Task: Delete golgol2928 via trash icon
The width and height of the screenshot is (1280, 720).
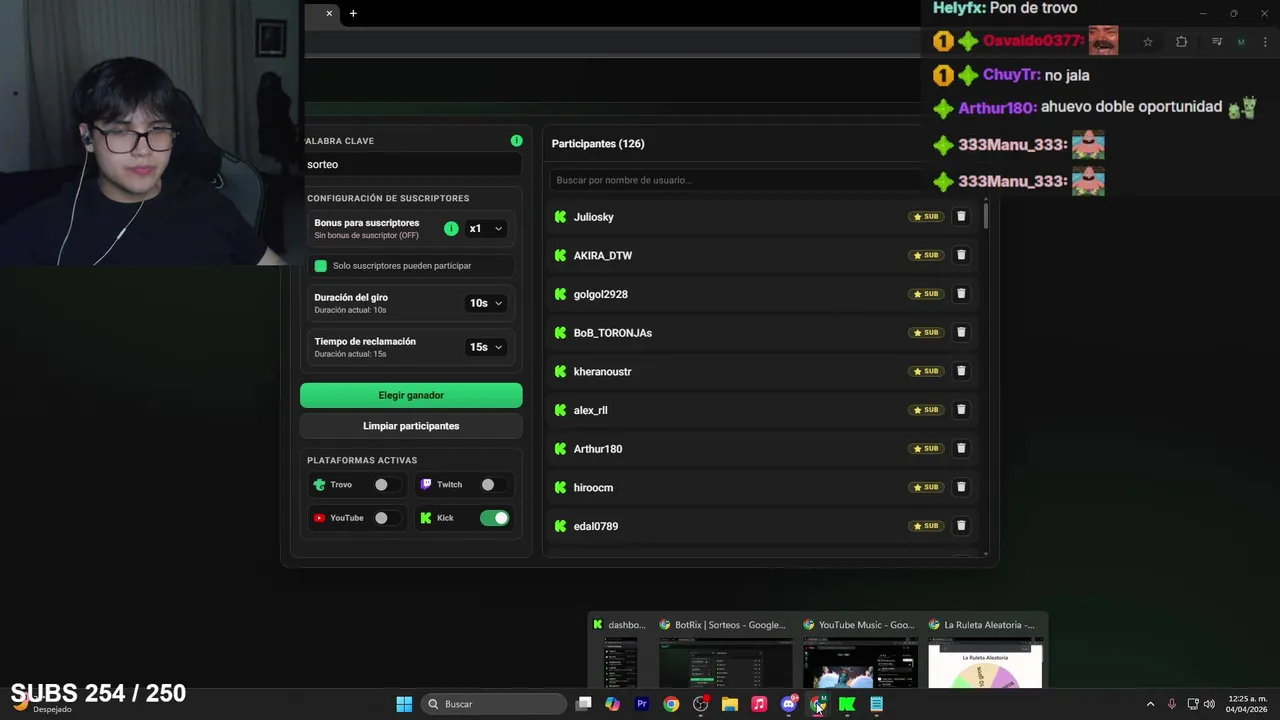Action: (961, 294)
